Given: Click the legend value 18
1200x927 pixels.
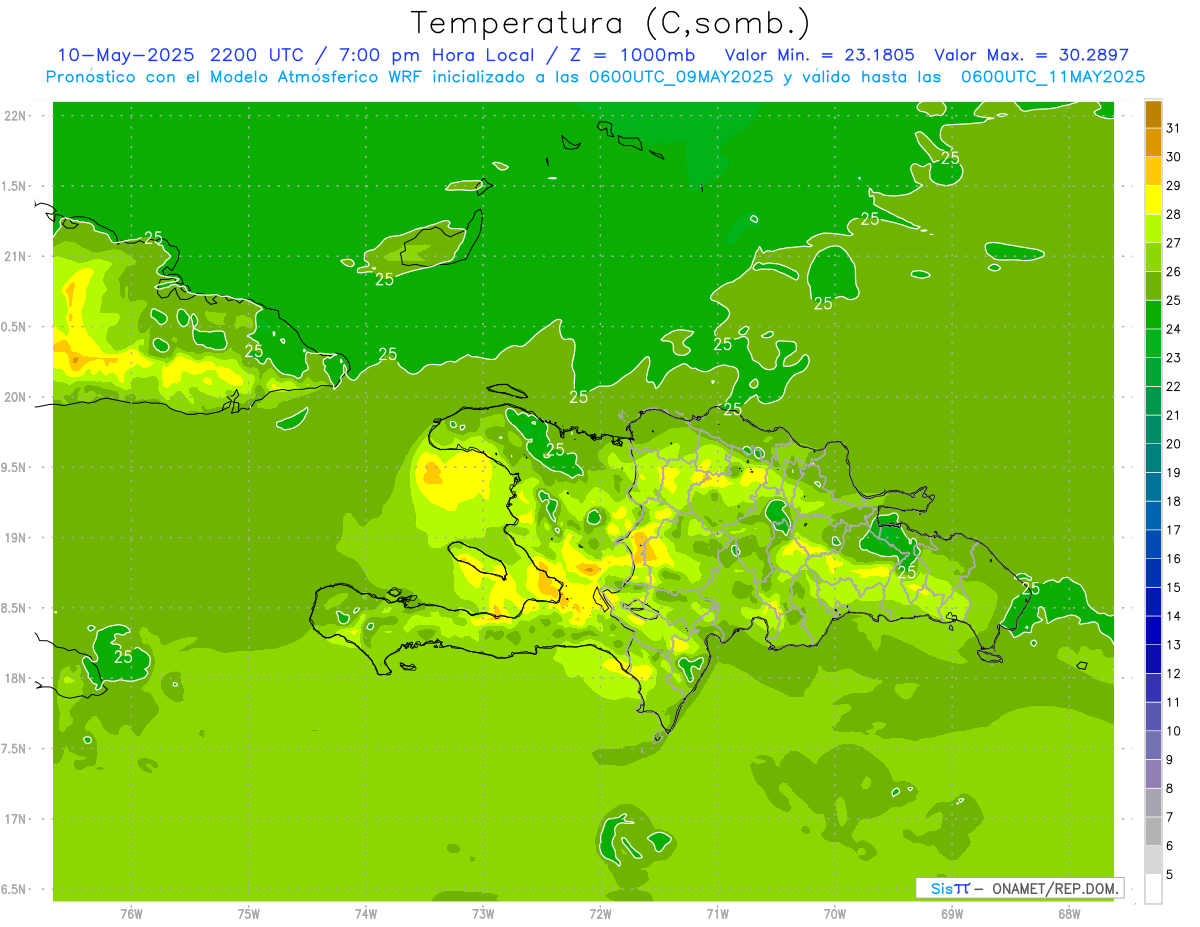Looking at the screenshot, I should coord(1173,501).
